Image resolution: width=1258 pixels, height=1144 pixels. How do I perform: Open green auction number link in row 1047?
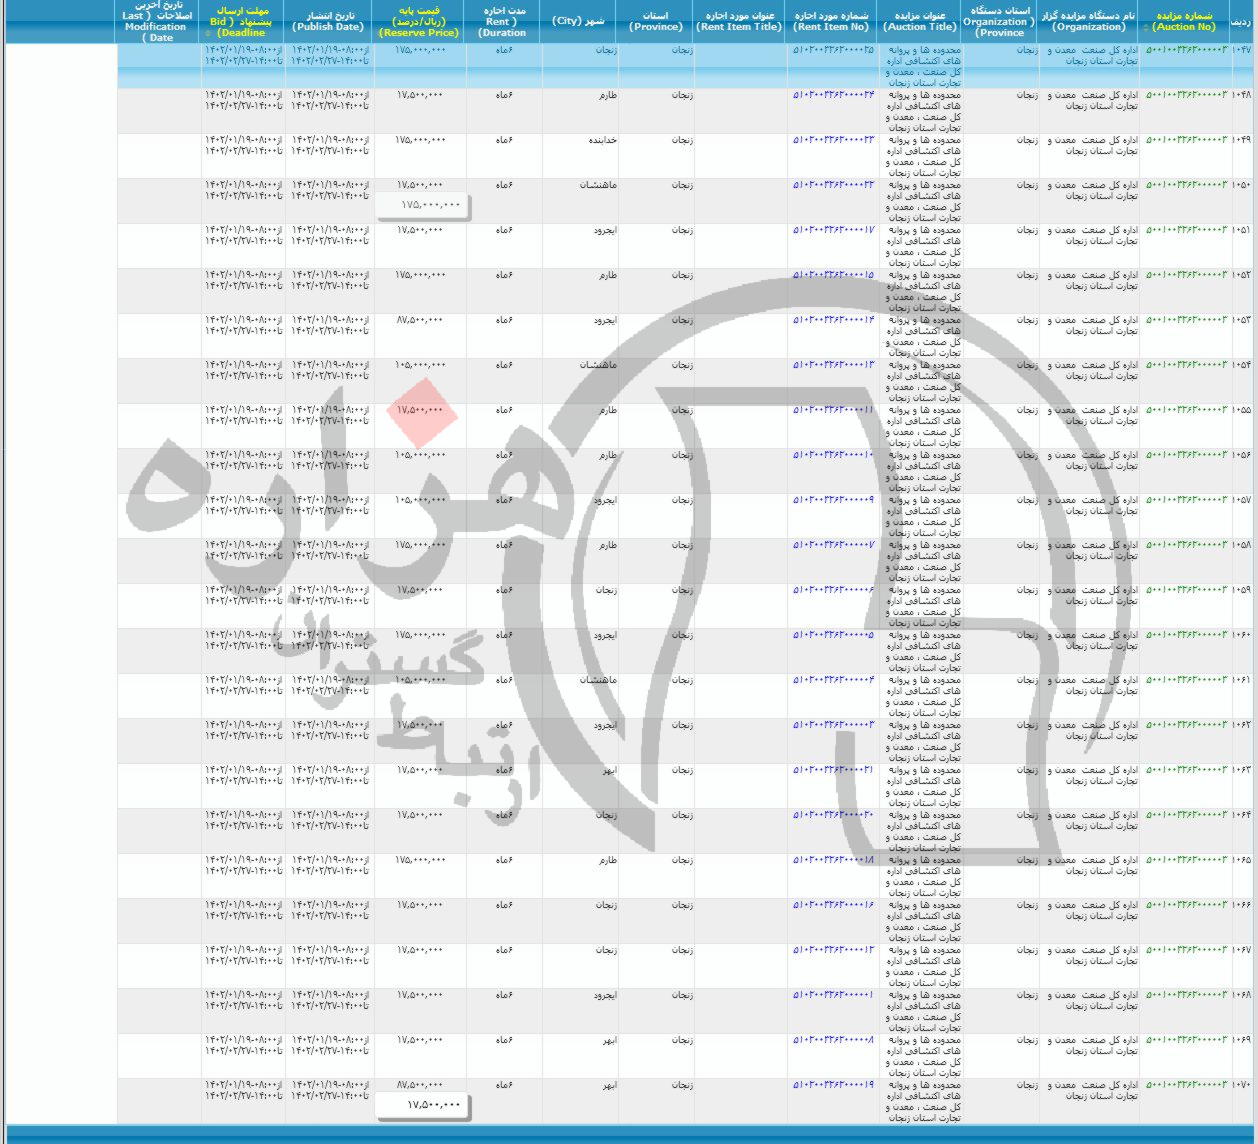coord(1185,49)
